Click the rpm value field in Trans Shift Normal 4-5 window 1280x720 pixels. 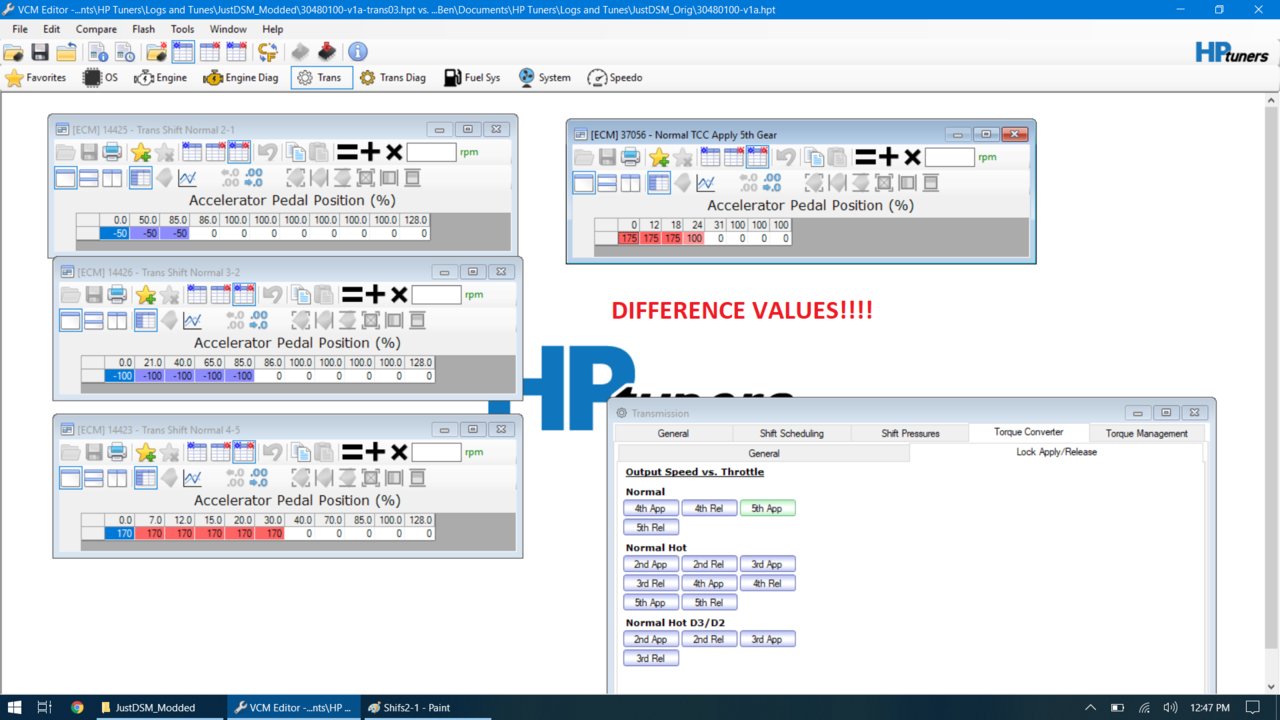pos(436,452)
